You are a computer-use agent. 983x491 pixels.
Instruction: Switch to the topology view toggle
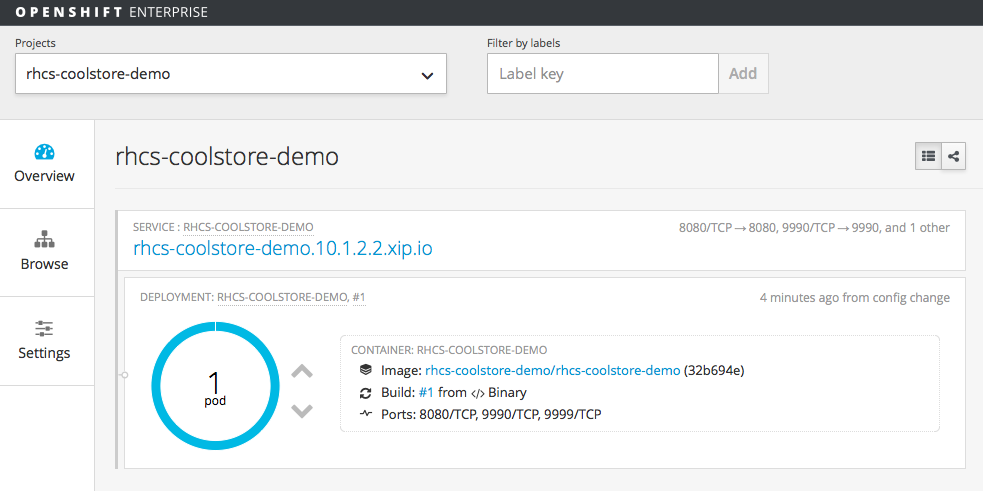954,156
